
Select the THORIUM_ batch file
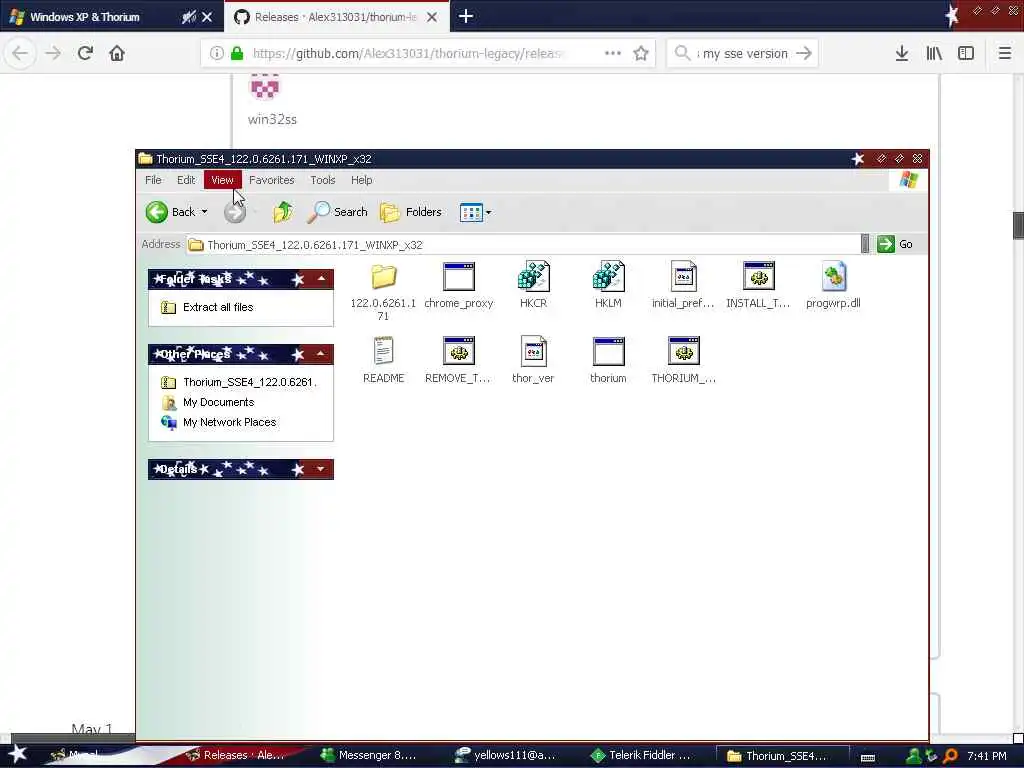683,351
